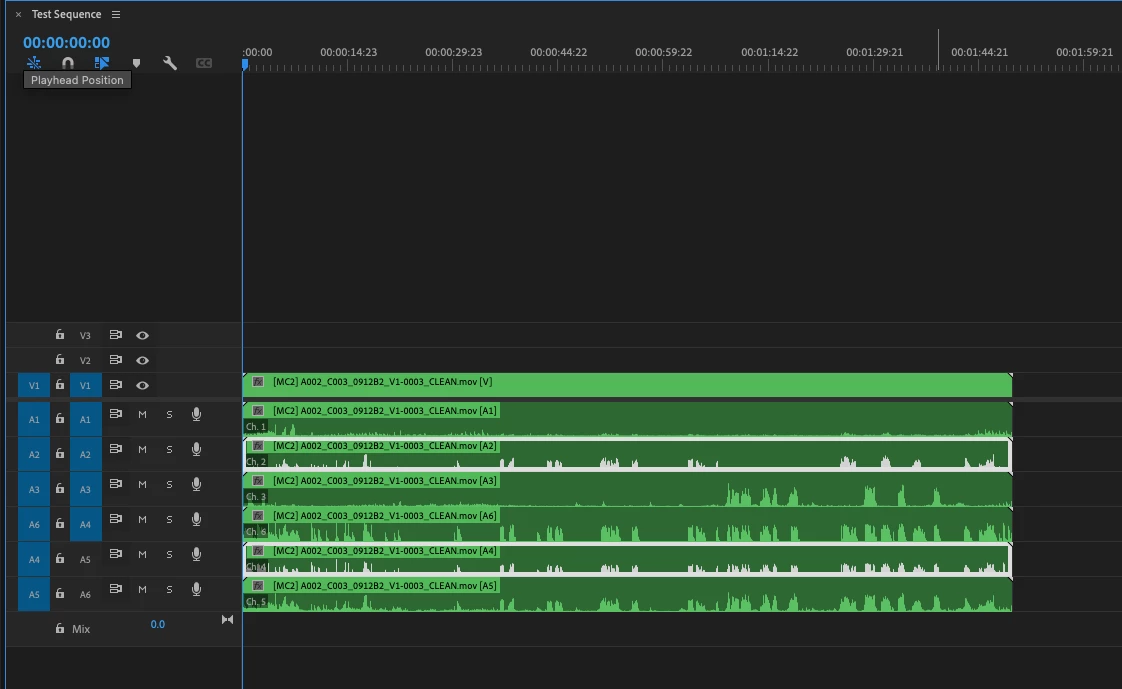The width and height of the screenshot is (1122, 689).
Task: Lock the V3 track padlock
Action: [60, 335]
